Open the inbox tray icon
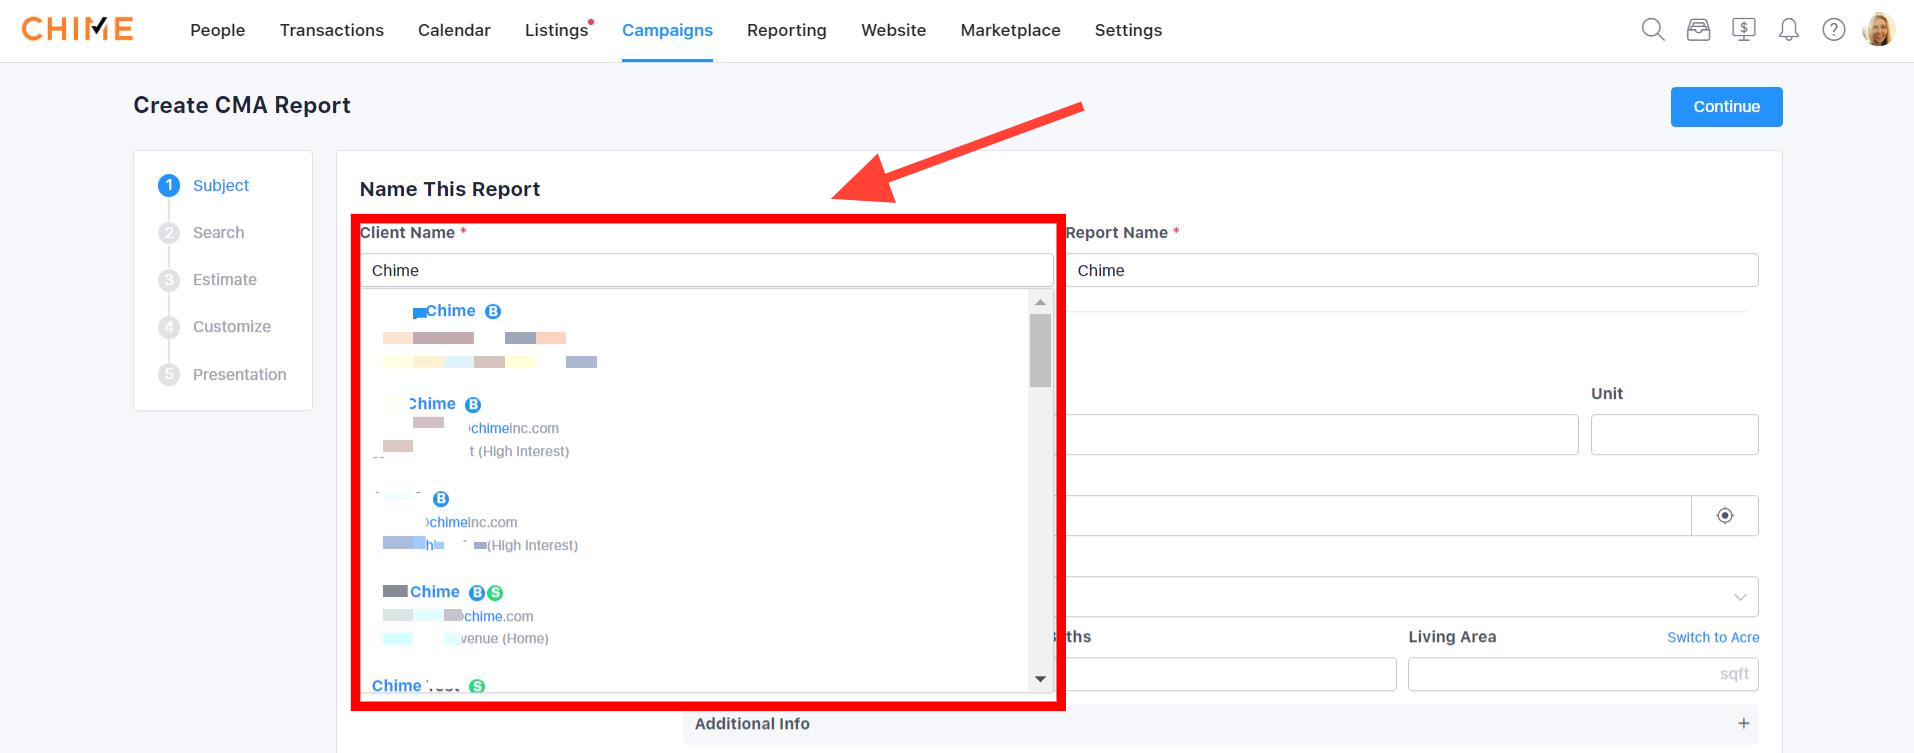 [1698, 30]
